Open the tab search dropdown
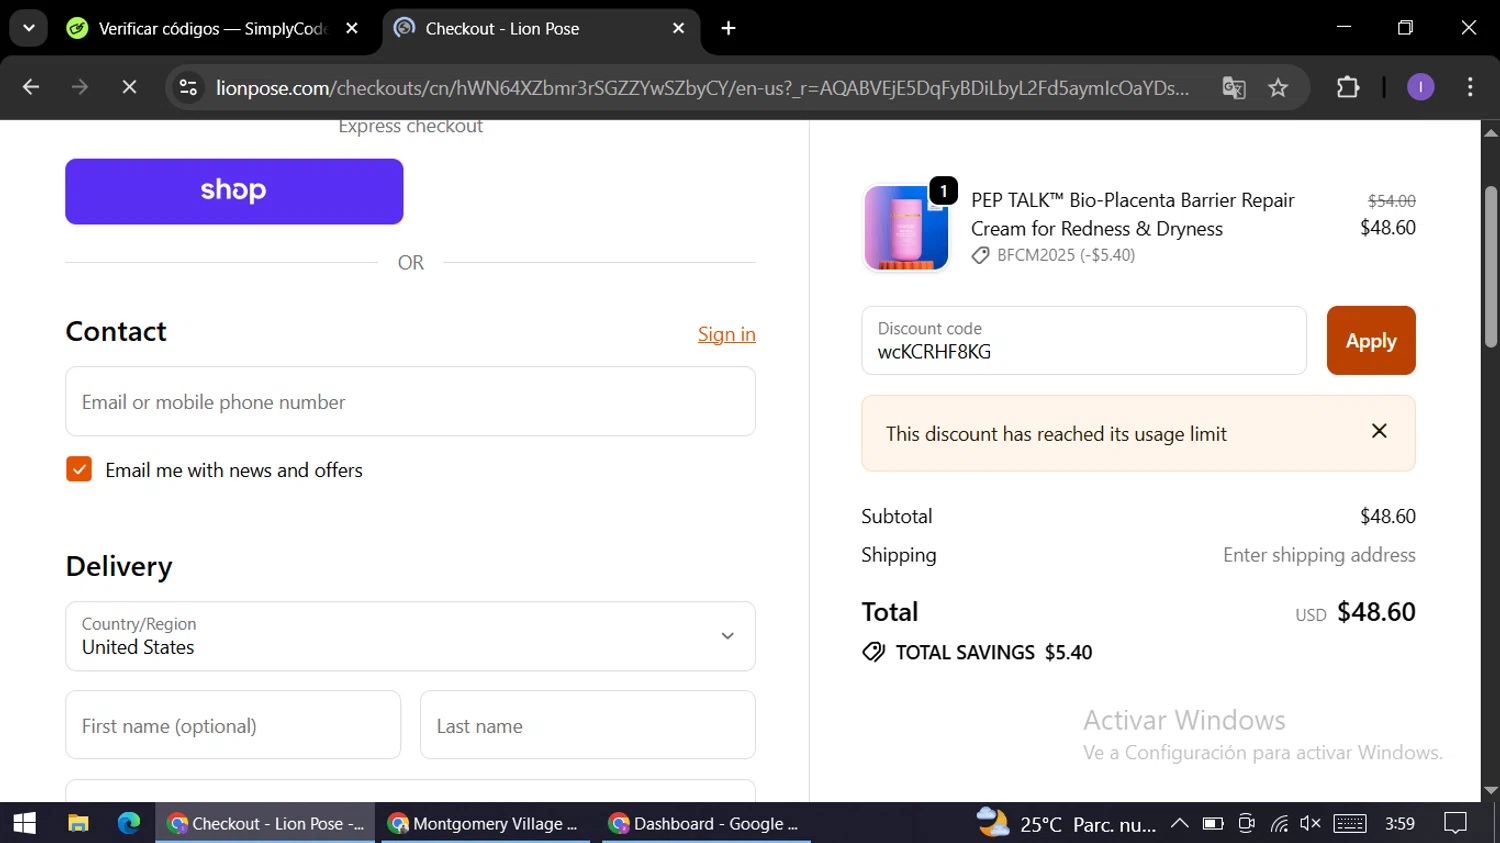Screen dimensions: 1500x843 [x=29, y=28]
